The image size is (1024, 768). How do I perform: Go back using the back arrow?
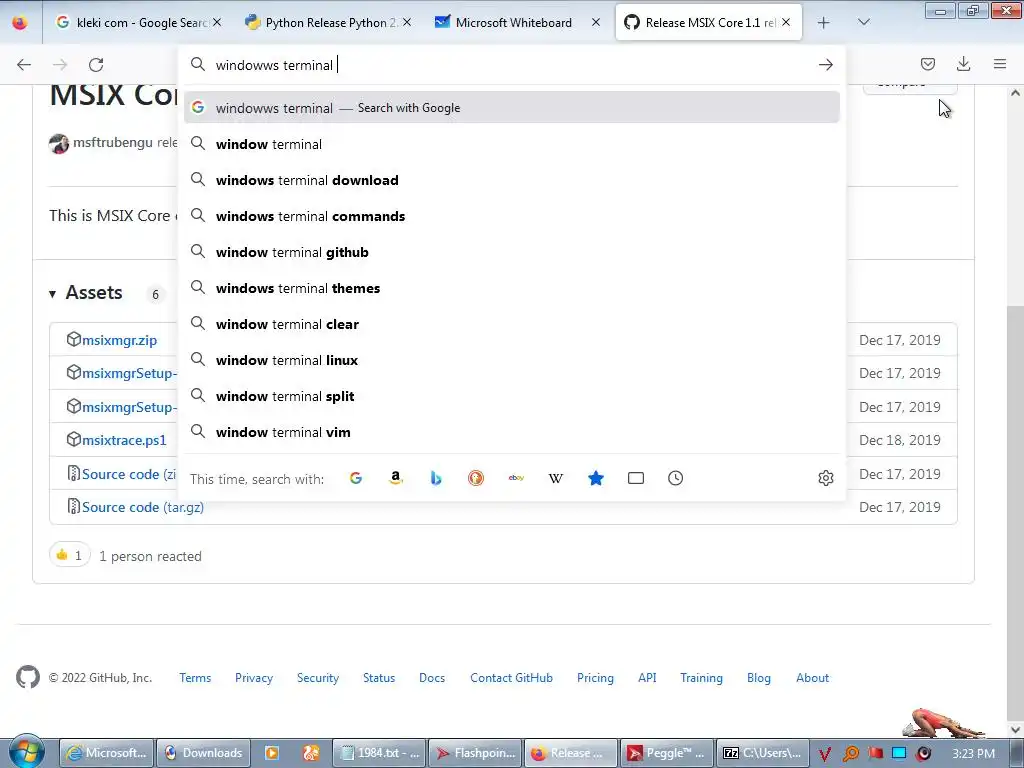pyautogui.click(x=24, y=65)
